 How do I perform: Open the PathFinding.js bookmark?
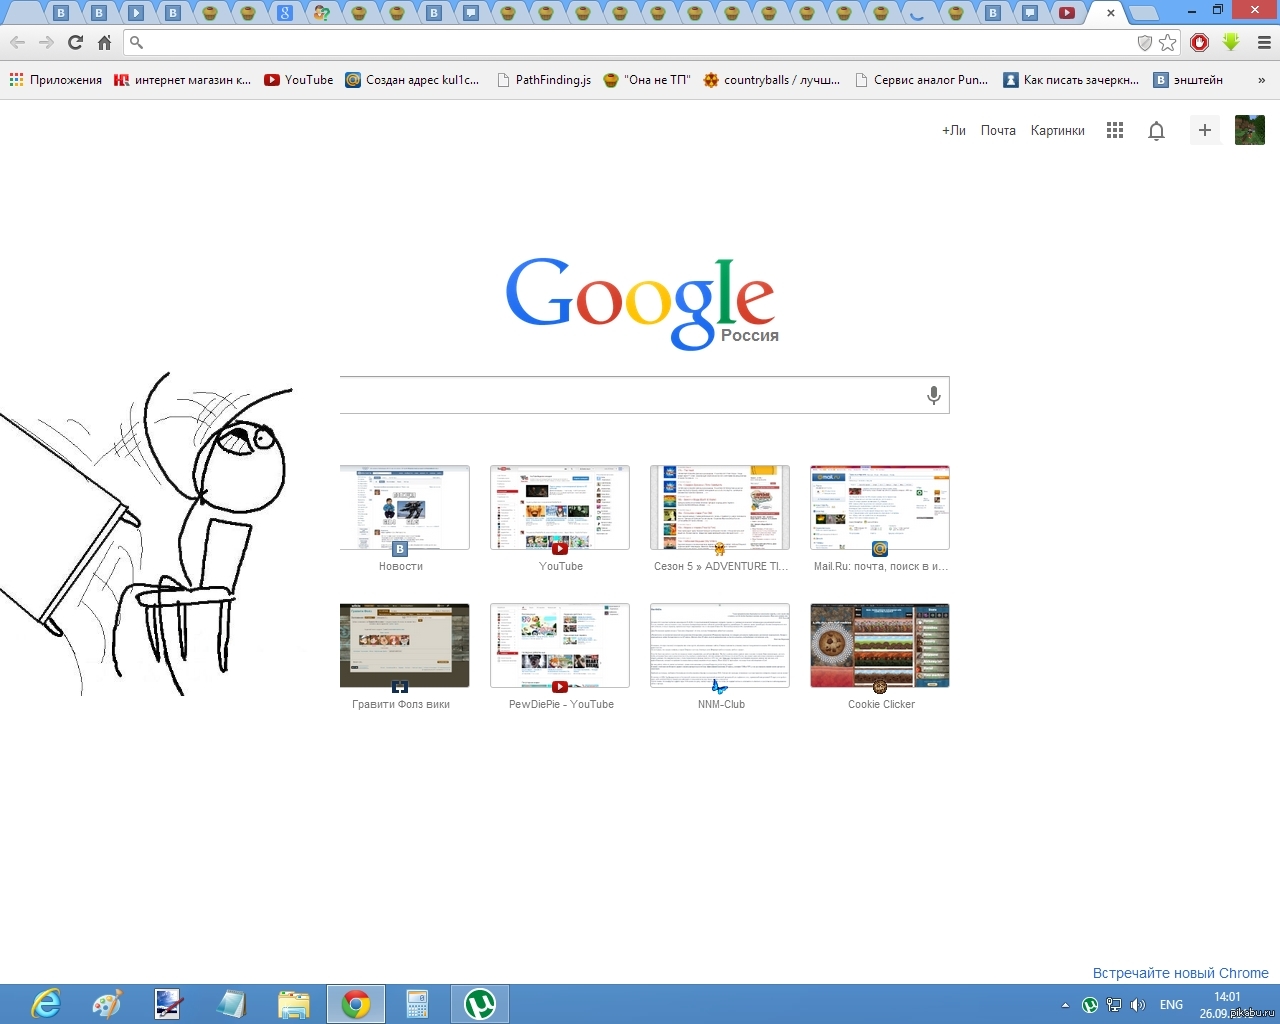click(543, 80)
